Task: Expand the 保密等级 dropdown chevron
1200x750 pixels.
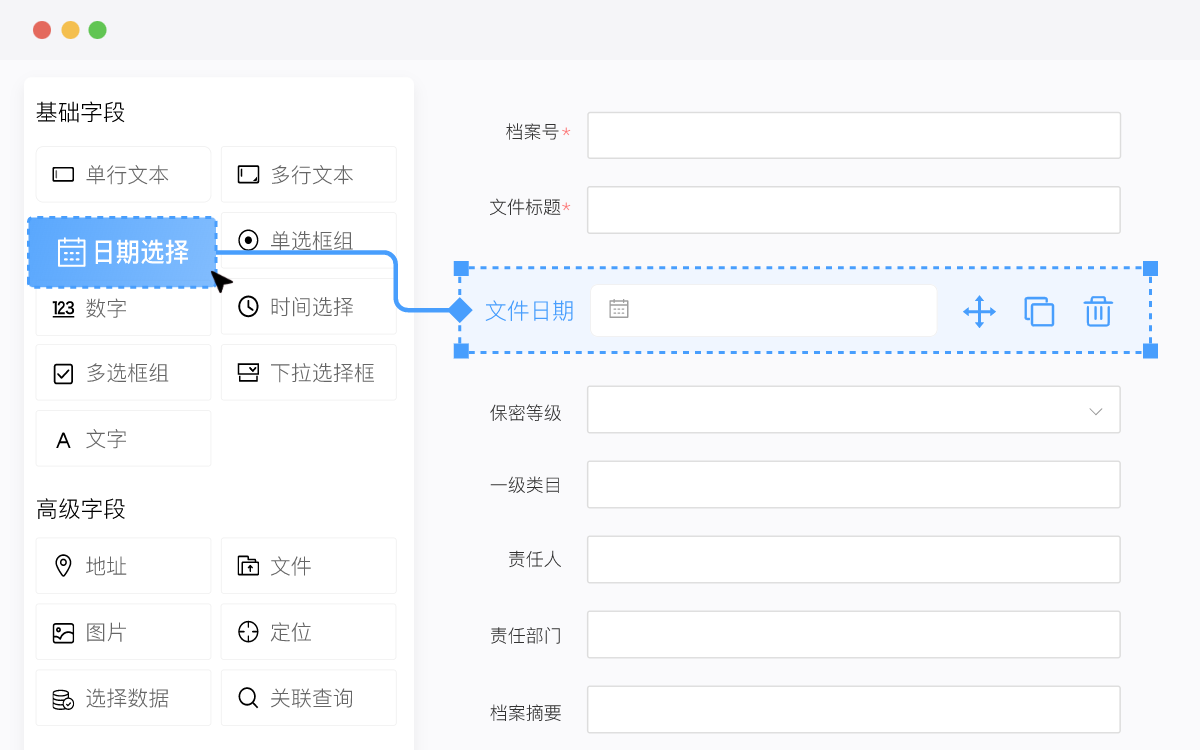Action: point(1096,411)
